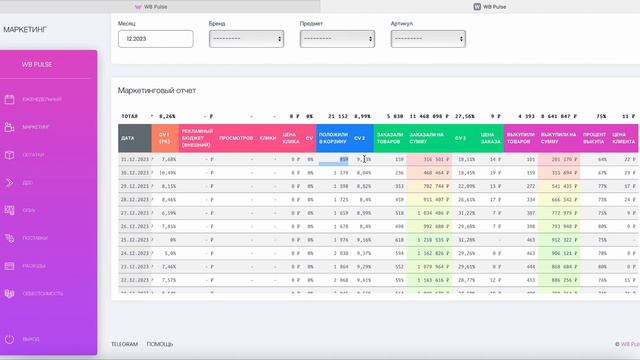Click the 31,22% CV 3 cell
Viewport: 640px width, 360px height.
[465, 213]
